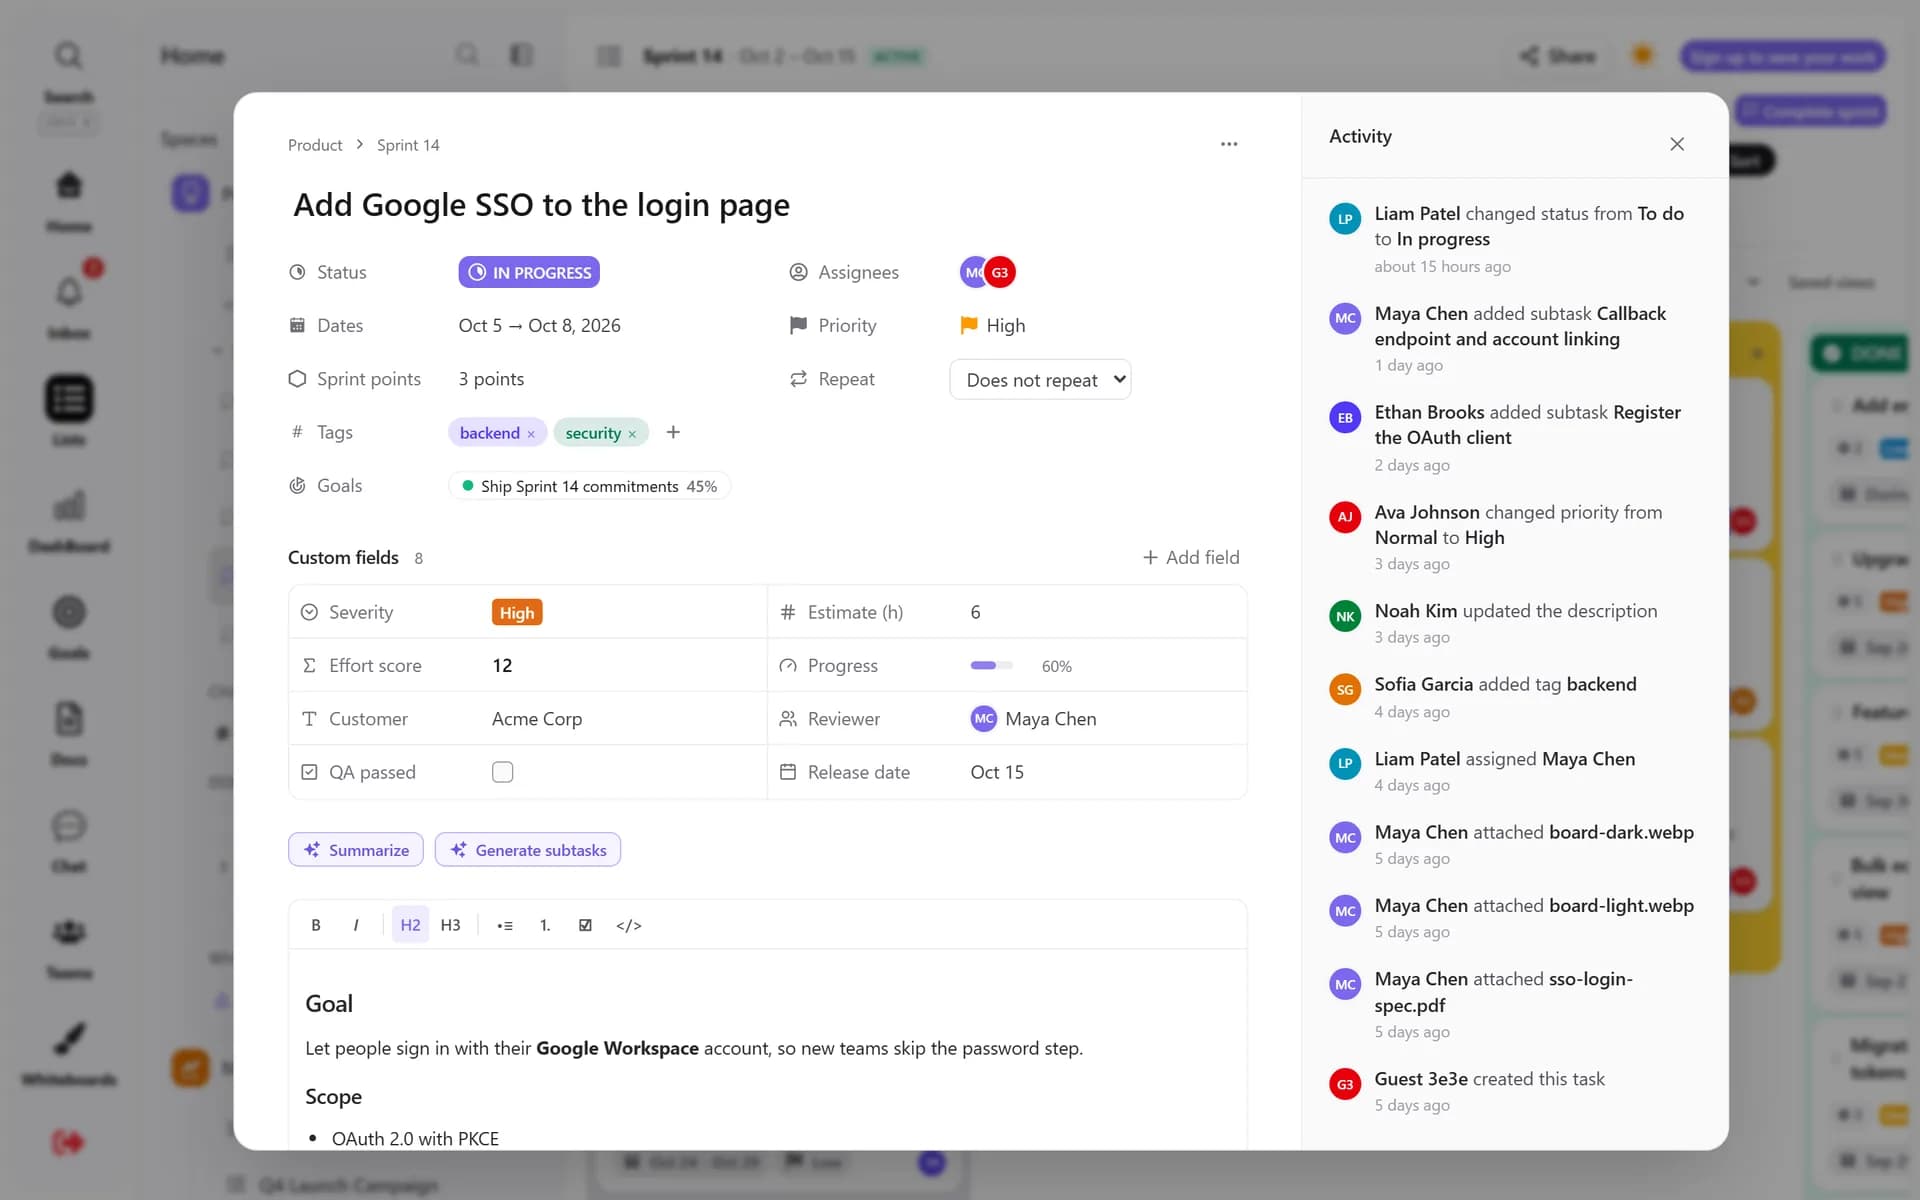The width and height of the screenshot is (1920, 1200).
Task: Open the three-dot task options menu
Action: pyautogui.click(x=1229, y=144)
